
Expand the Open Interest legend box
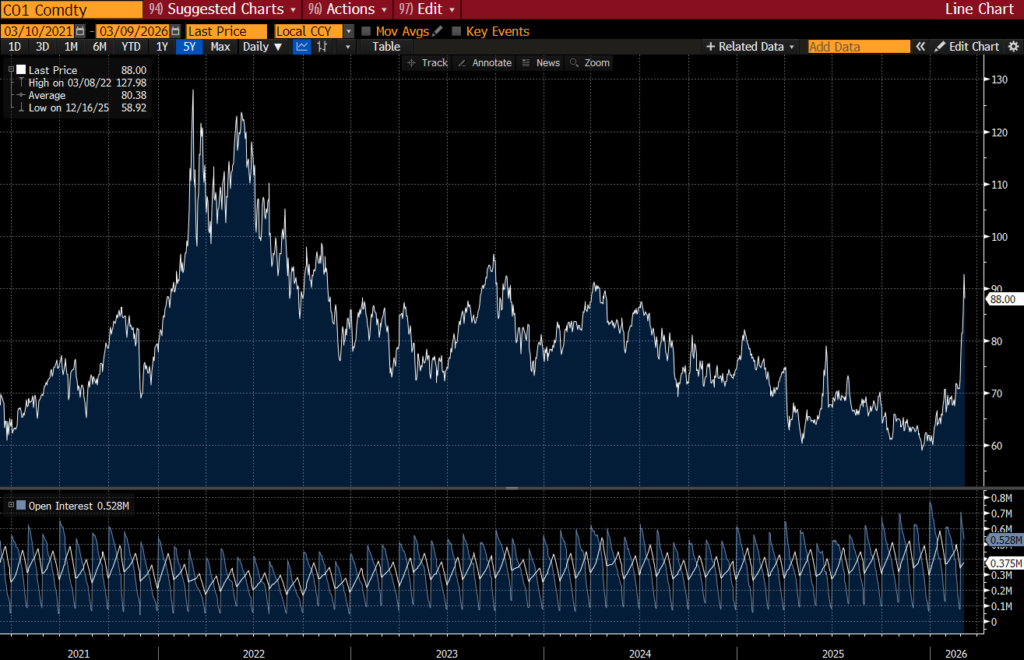(x=11, y=505)
